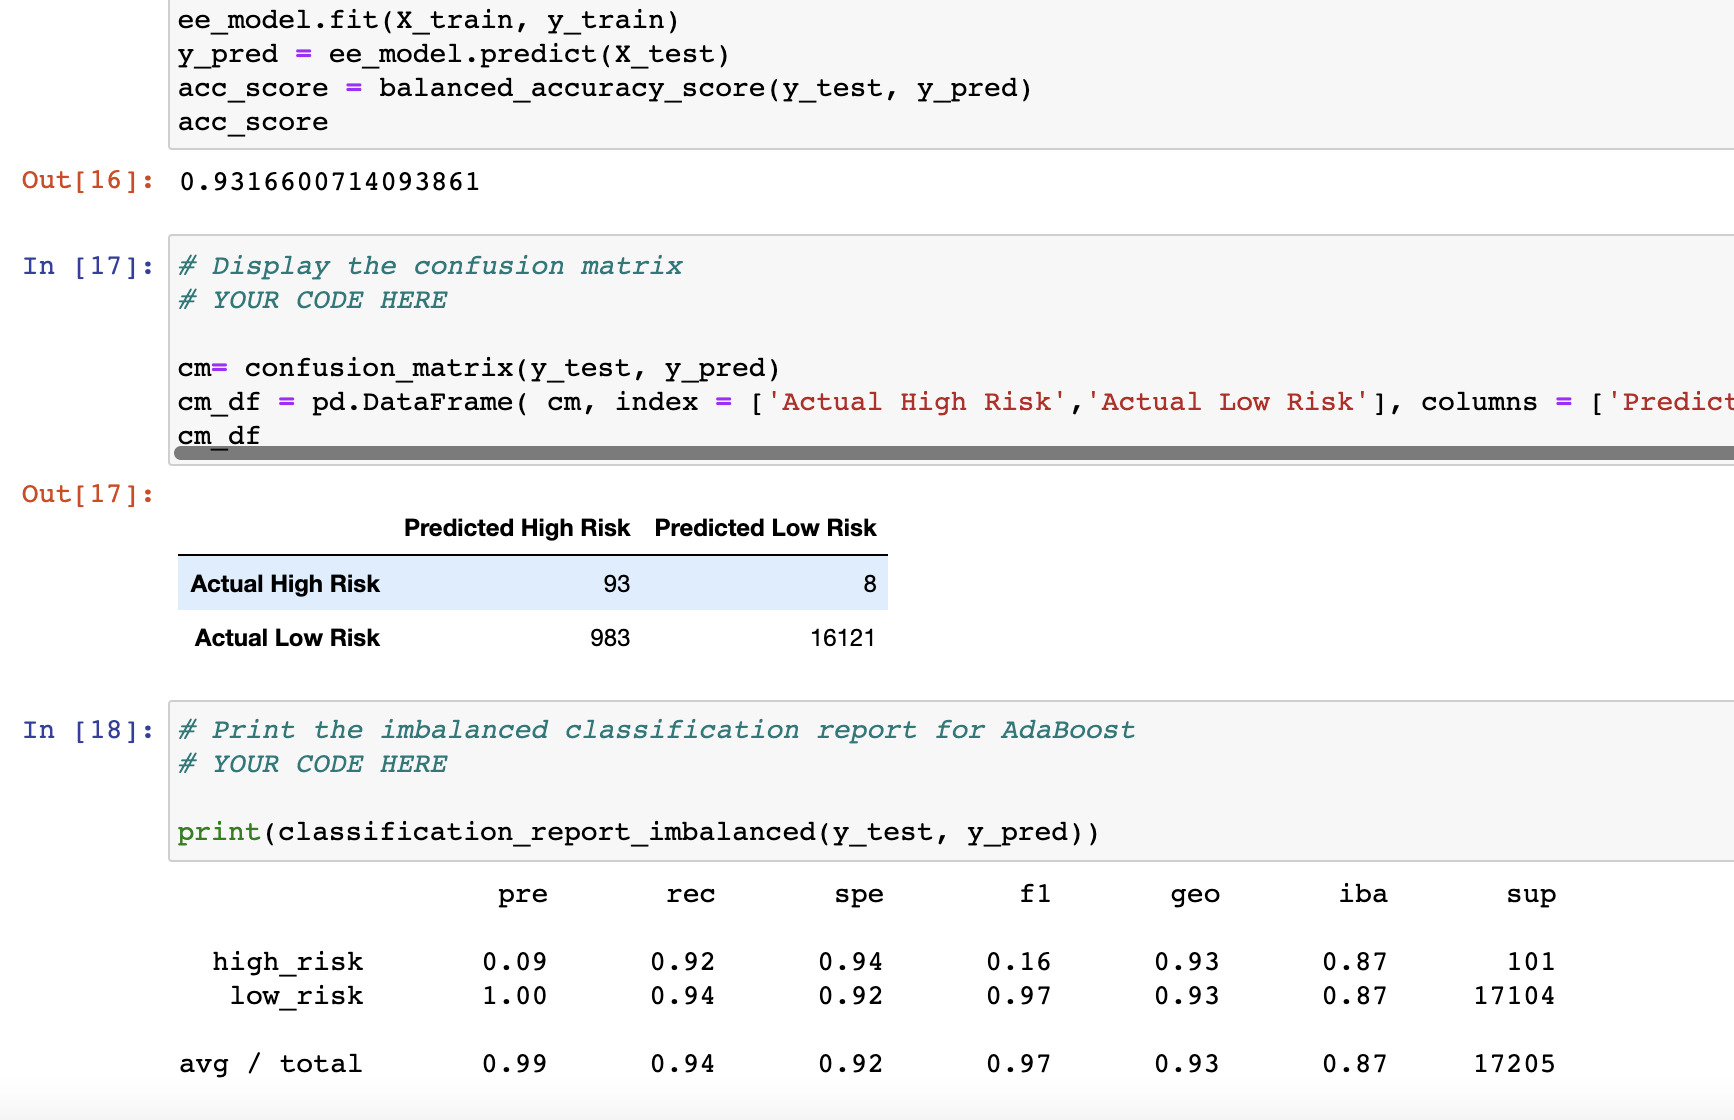Click the balanced_accuracy_score code line
Screen dimensions: 1734x1120
(604, 88)
